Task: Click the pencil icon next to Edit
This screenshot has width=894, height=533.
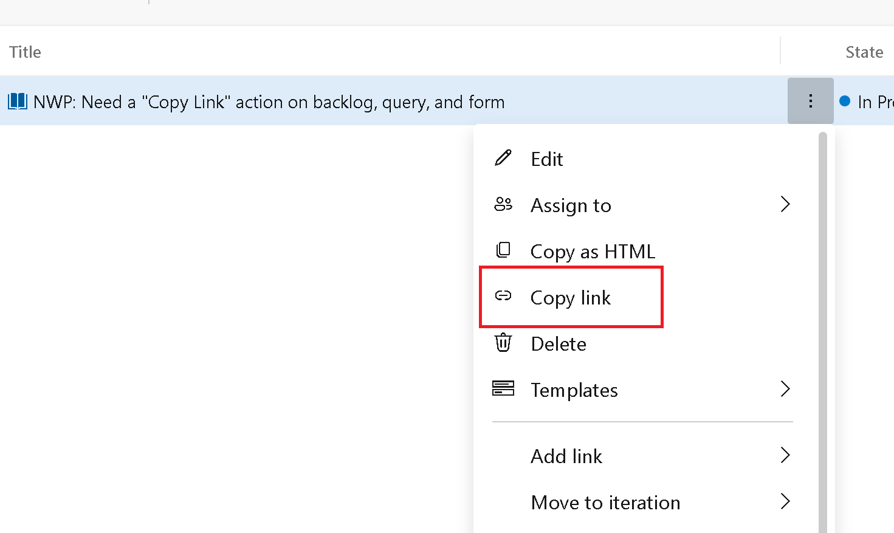Action: click(503, 158)
